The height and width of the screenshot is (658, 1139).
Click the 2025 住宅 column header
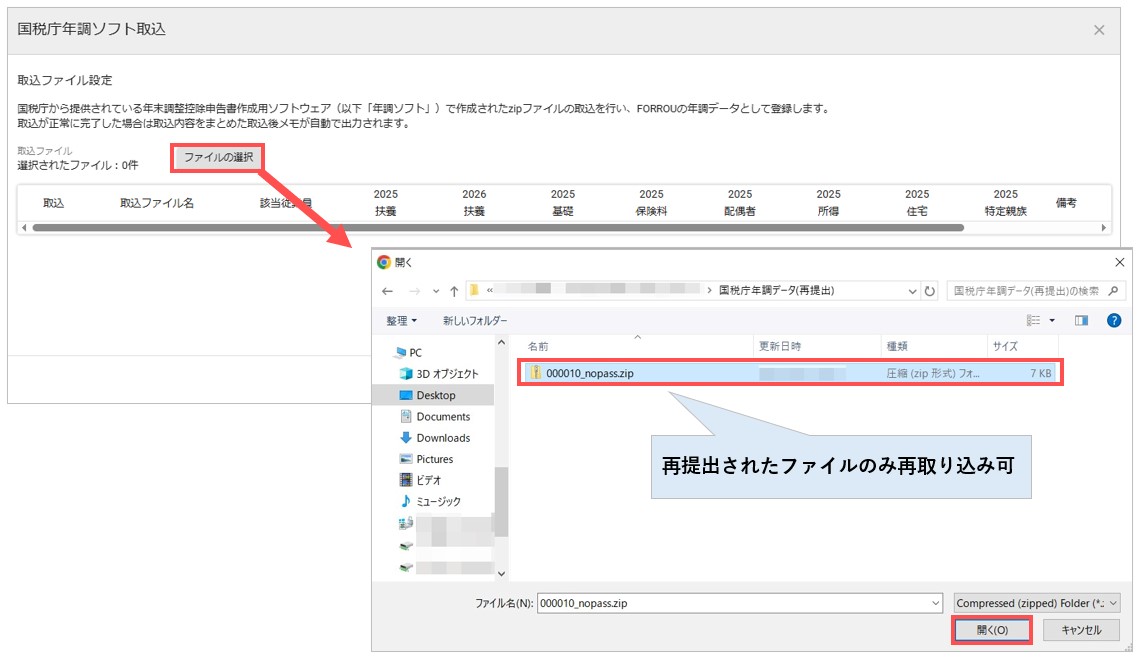(x=917, y=203)
